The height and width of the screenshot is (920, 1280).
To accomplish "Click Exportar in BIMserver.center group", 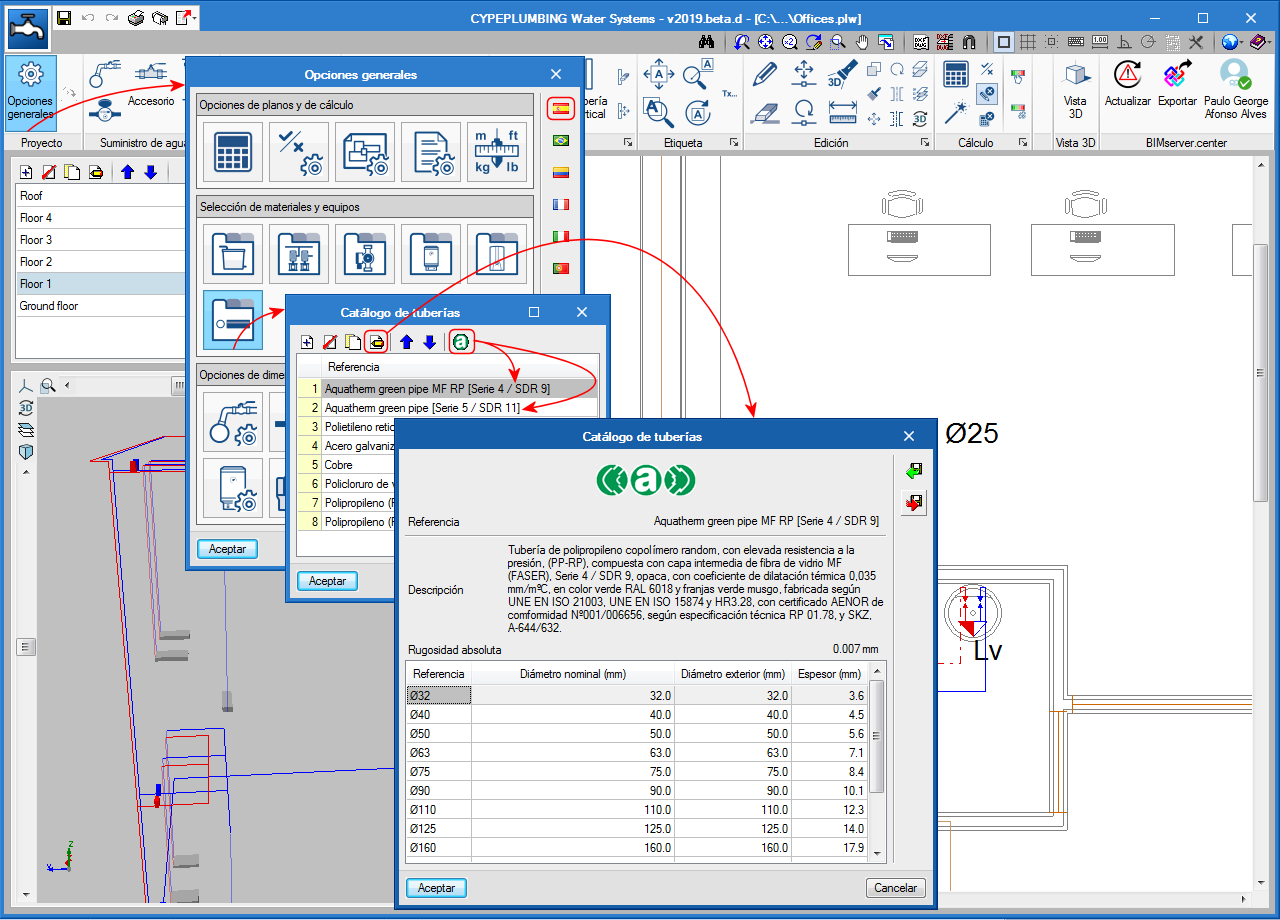I will (x=1177, y=85).
